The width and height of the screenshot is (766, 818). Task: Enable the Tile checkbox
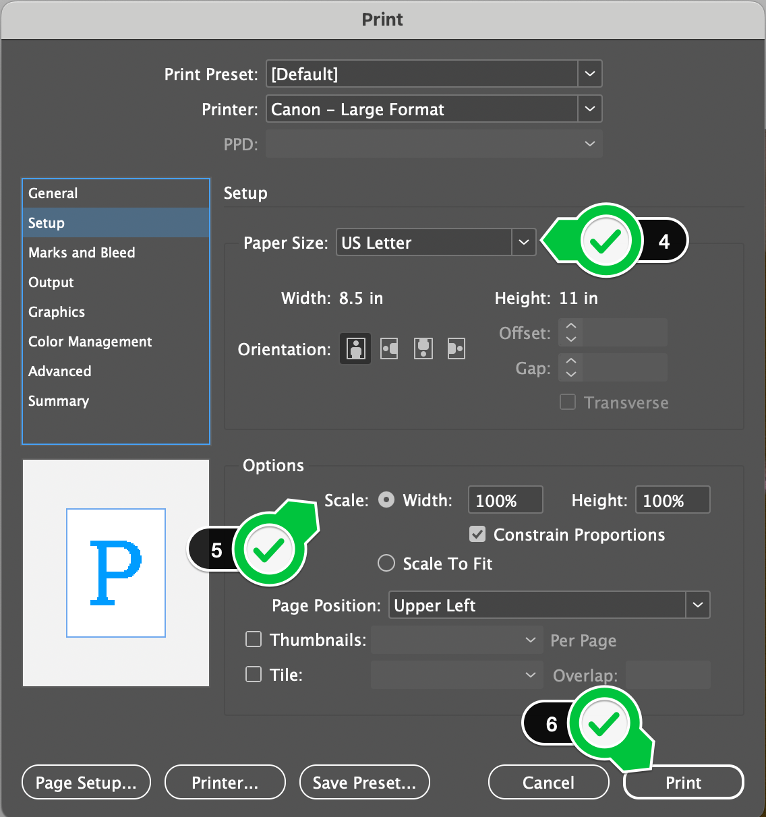[254, 674]
